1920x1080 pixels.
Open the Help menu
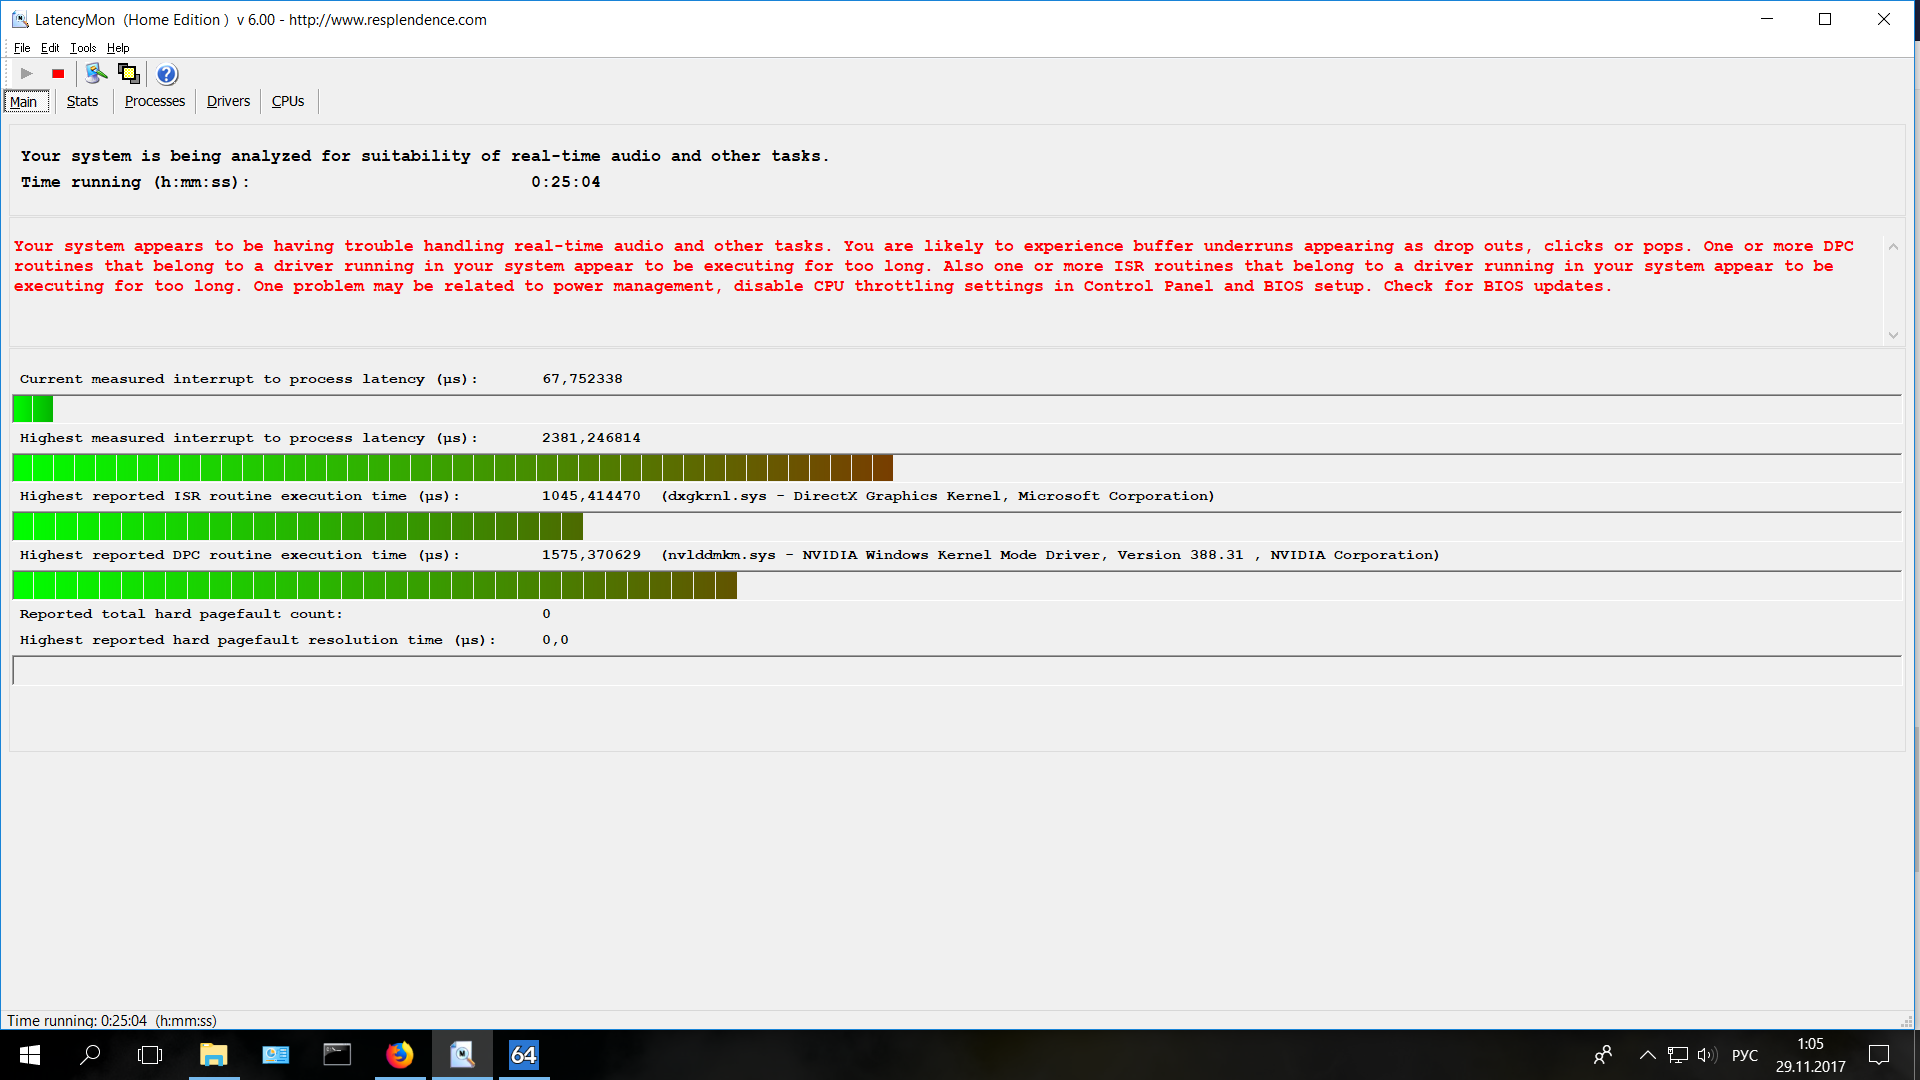coord(118,48)
